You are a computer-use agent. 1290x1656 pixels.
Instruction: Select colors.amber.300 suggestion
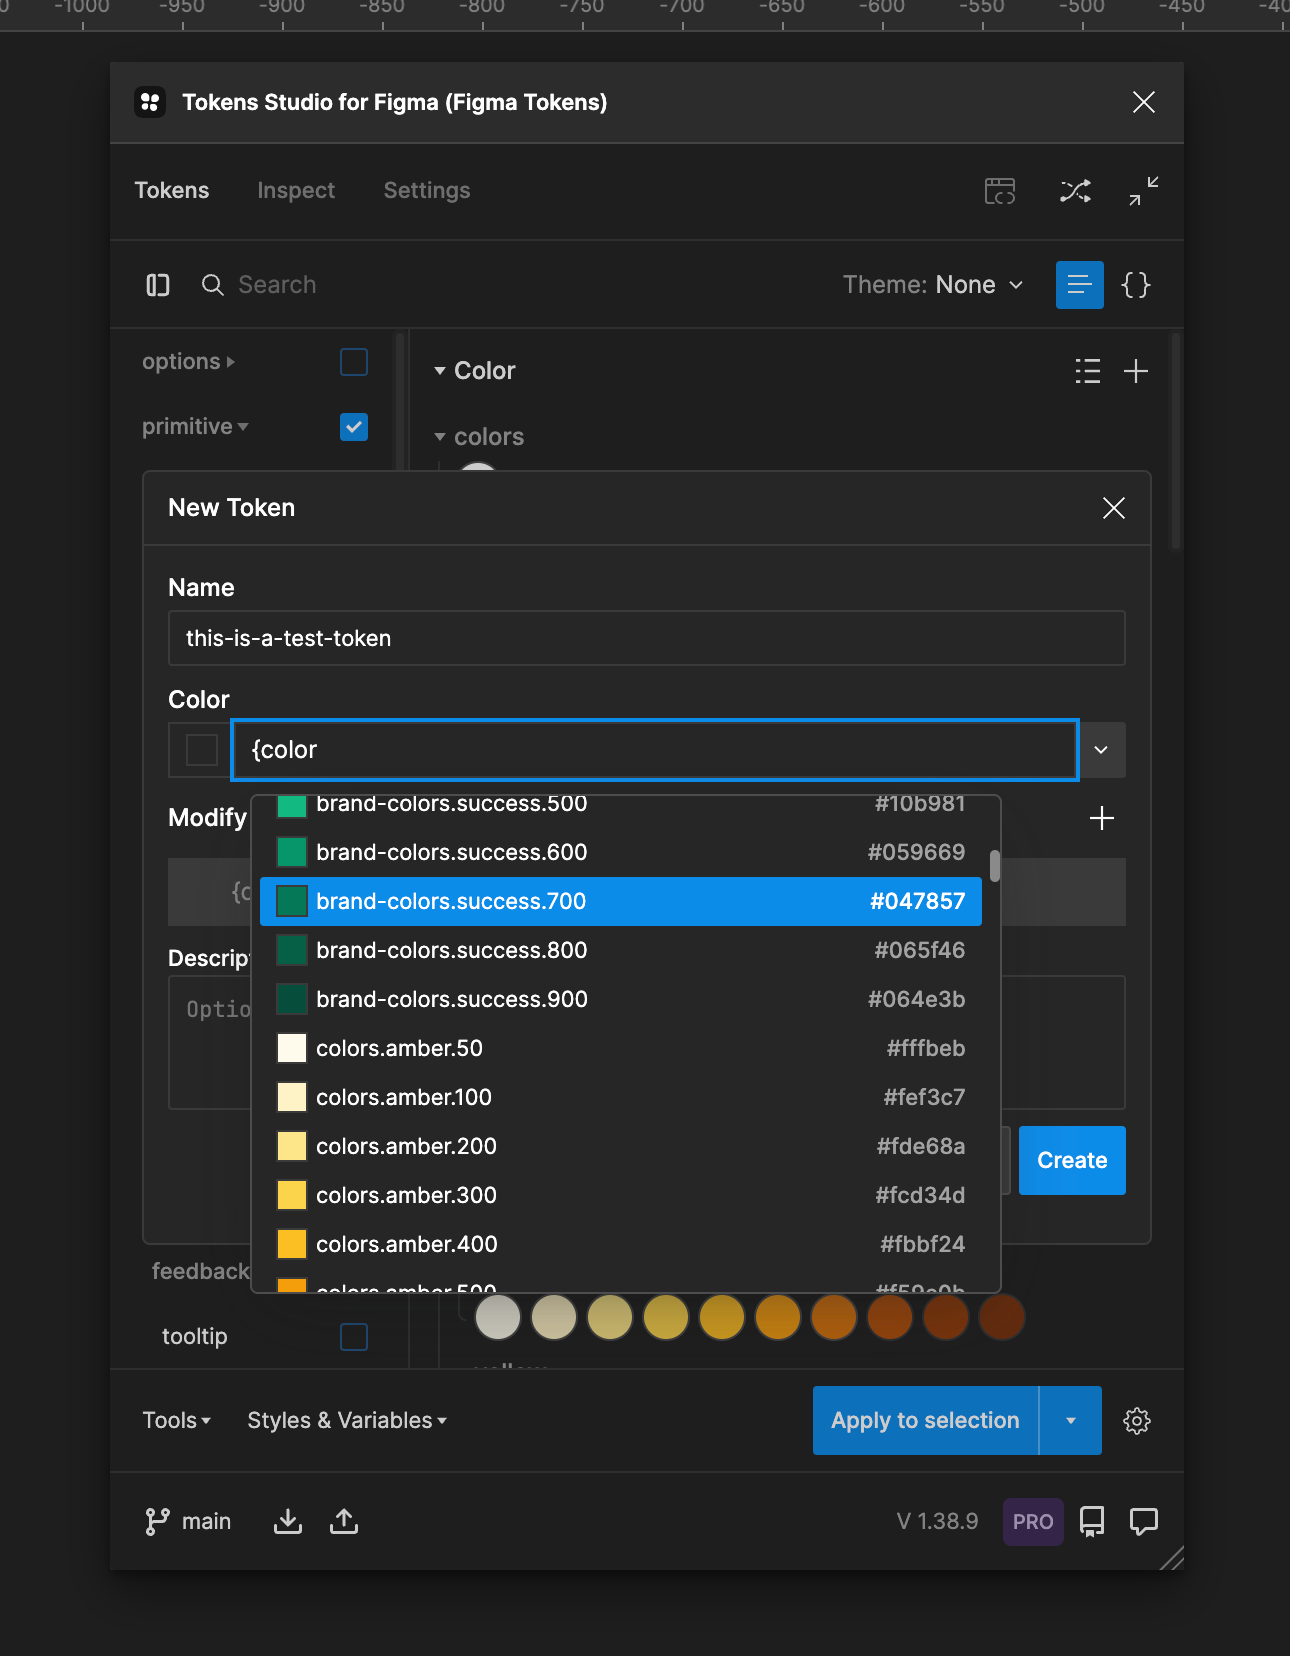[621, 1195]
